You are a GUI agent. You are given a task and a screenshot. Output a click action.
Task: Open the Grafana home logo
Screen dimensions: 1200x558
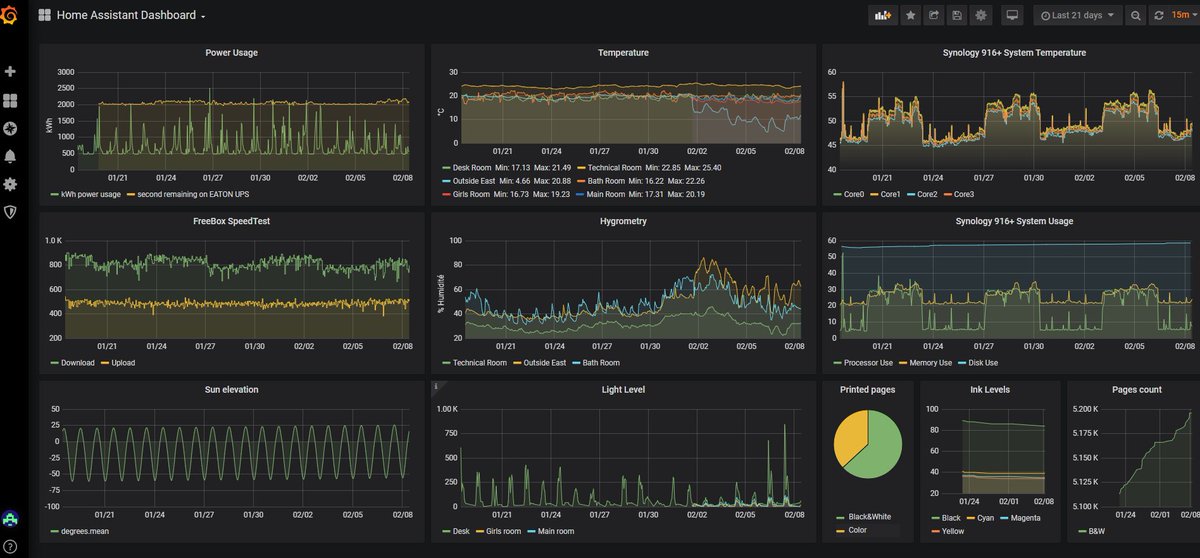click(10, 15)
